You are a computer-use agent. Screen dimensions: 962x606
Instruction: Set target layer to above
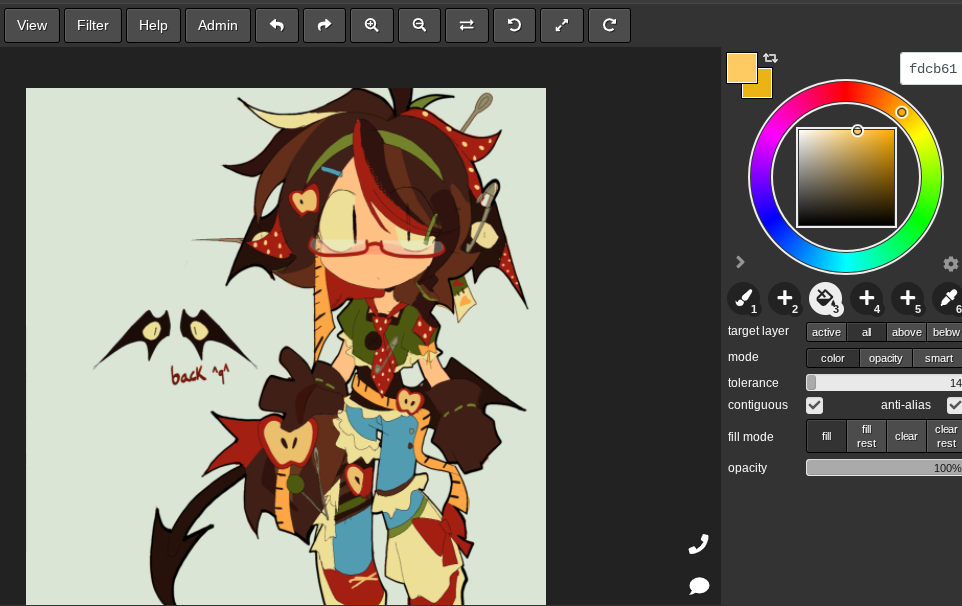point(907,332)
